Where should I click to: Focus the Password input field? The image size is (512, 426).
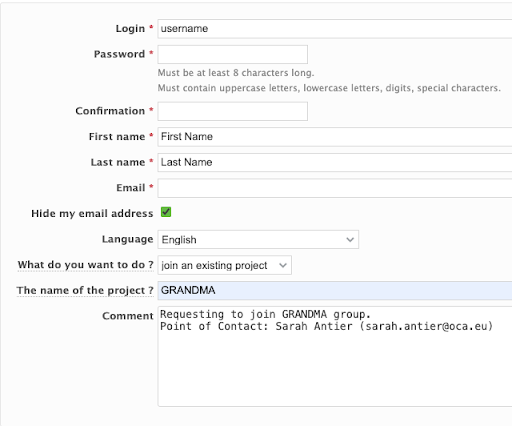click(x=233, y=54)
